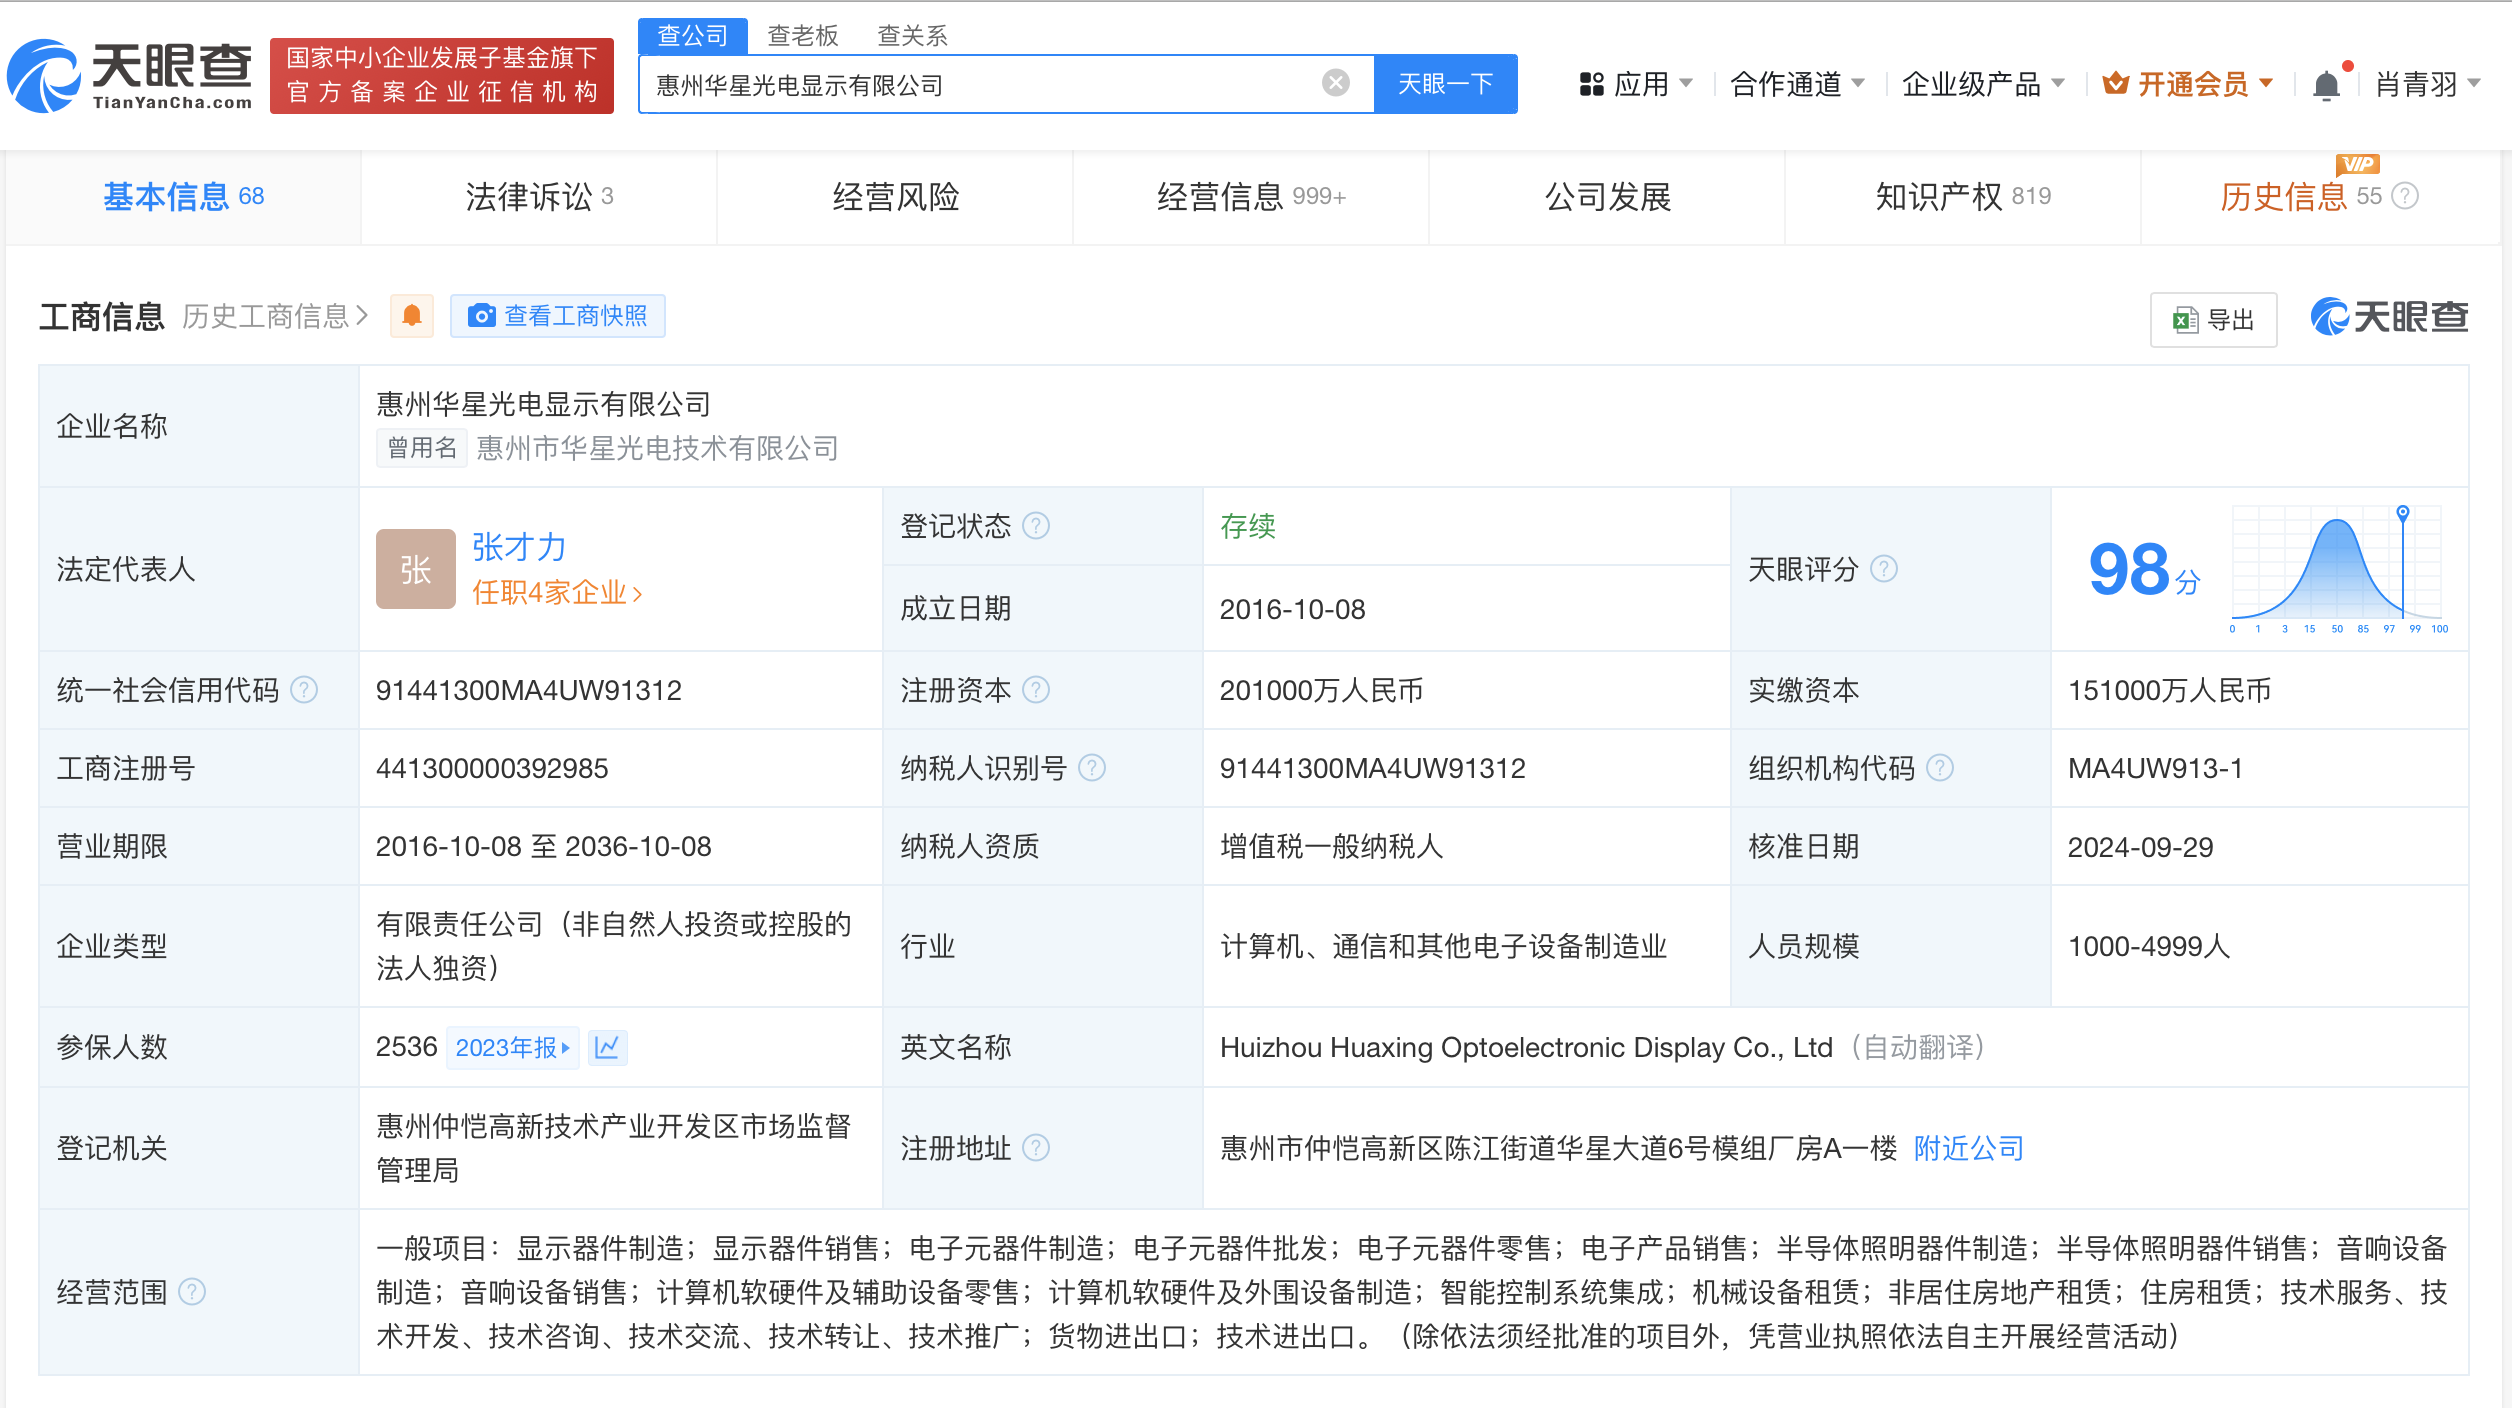Image resolution: width=2512 pixels, height=1408 pixels.
Task: Expand 任职4家企业 link
Action: pos(557,592)
